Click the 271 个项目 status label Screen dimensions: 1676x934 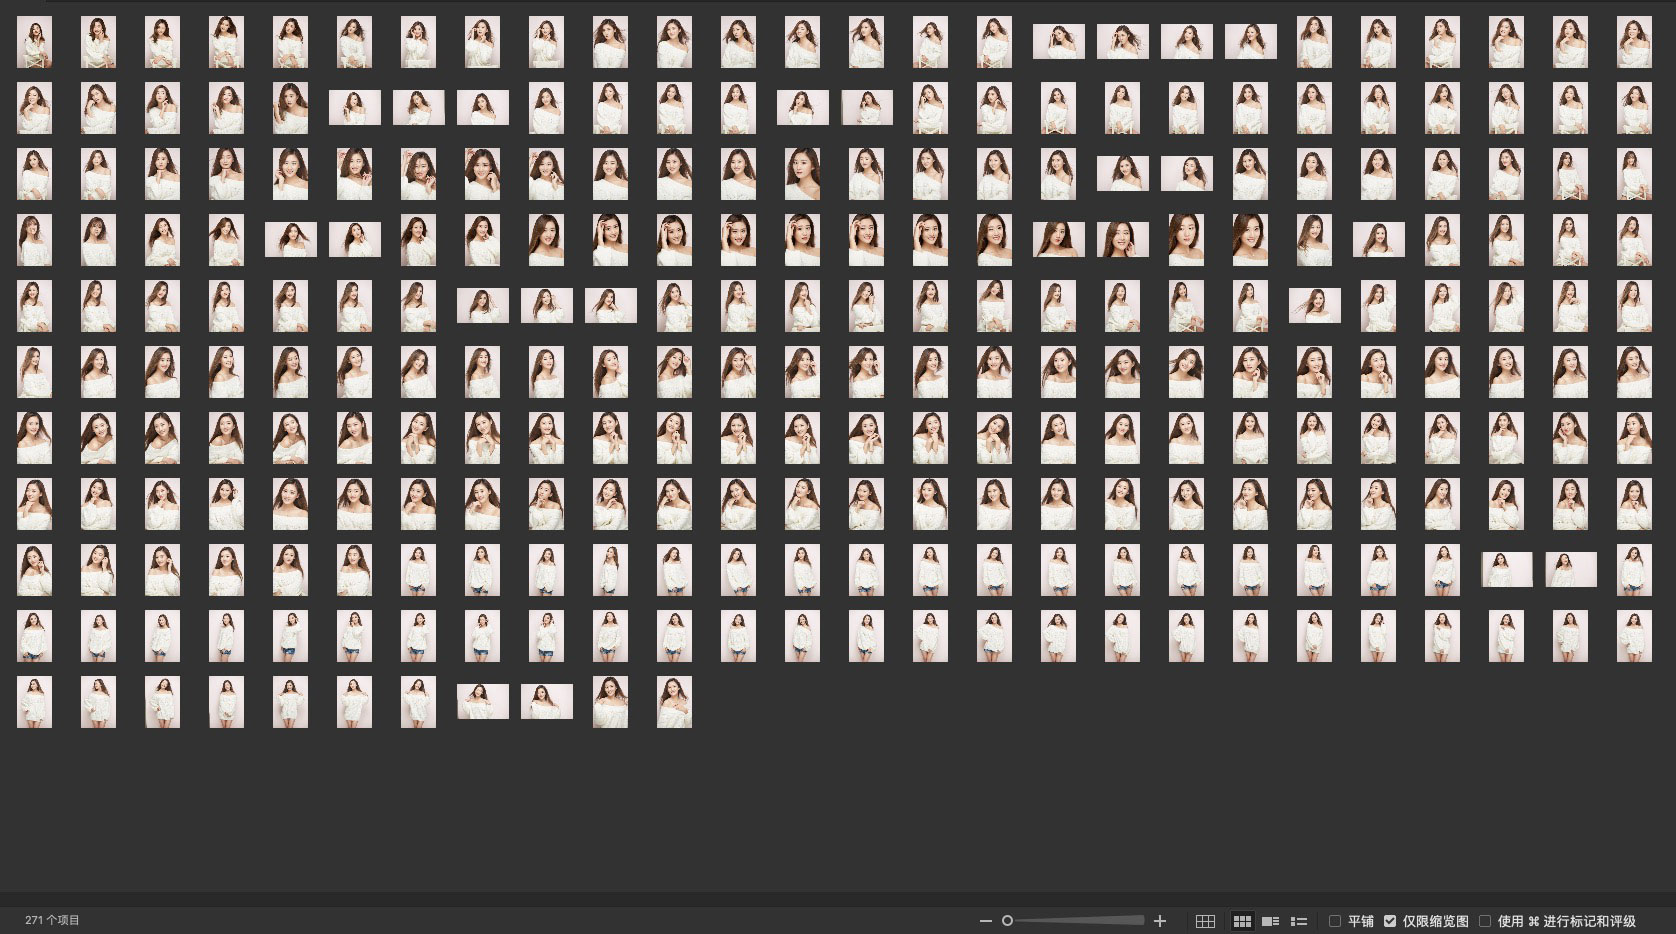tap(53, 920)
